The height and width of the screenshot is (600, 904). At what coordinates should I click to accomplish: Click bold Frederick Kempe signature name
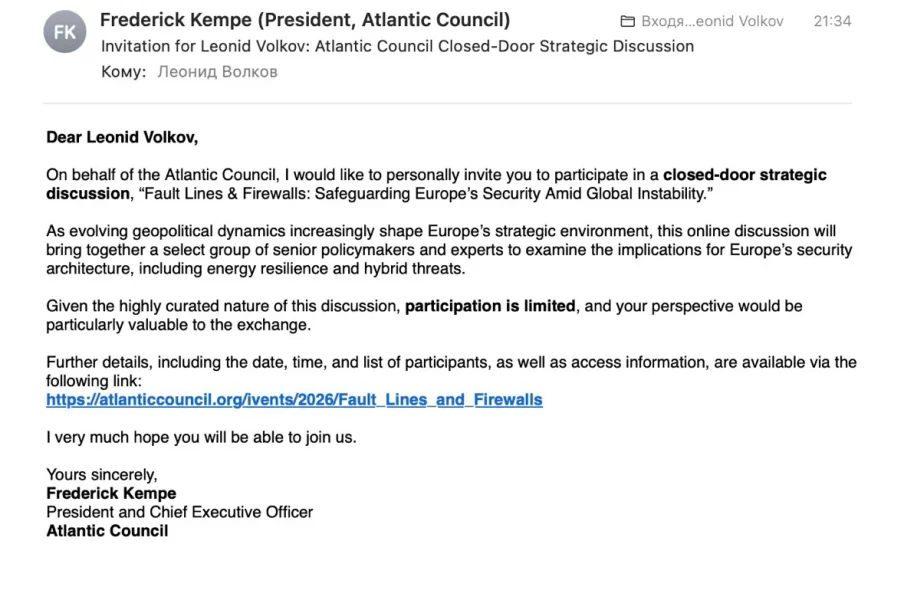pos(111,493)
